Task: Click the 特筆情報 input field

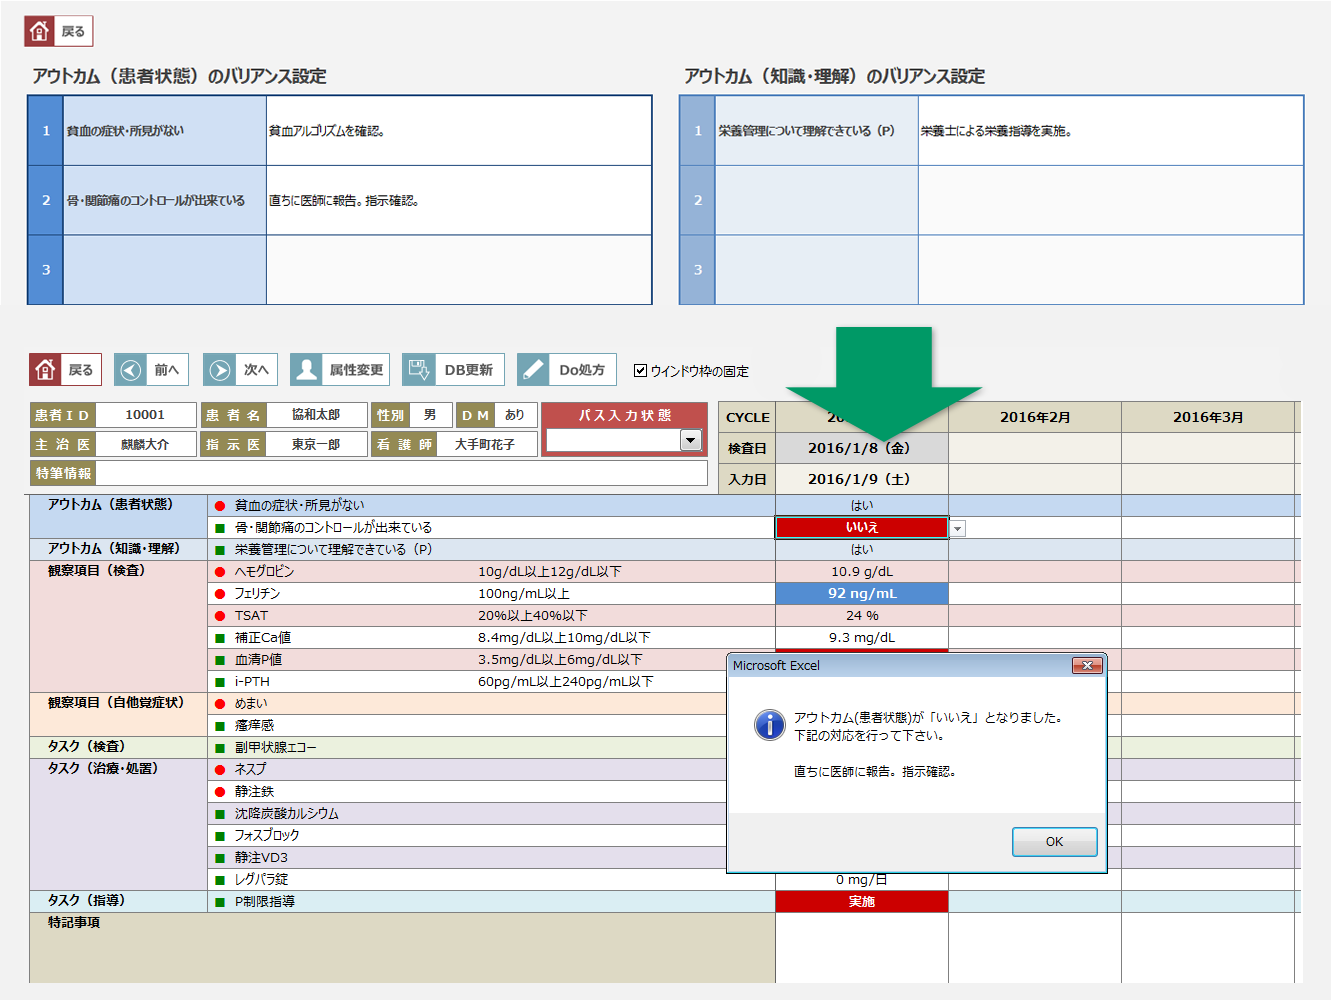Action: 400,473
